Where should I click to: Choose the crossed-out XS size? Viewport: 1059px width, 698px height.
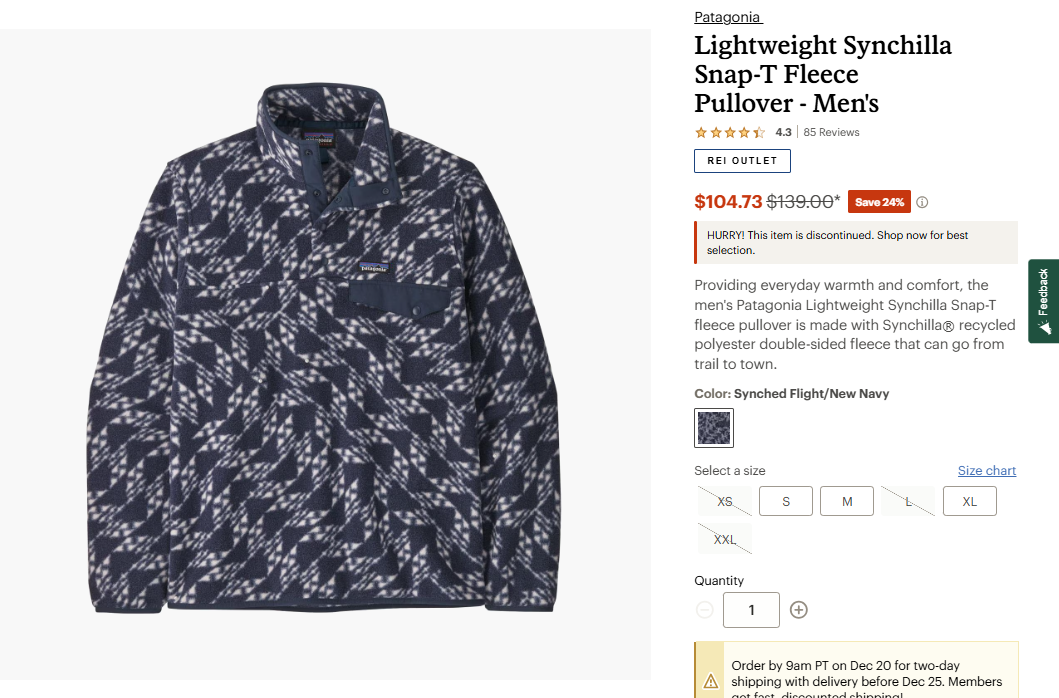(725, 501)
